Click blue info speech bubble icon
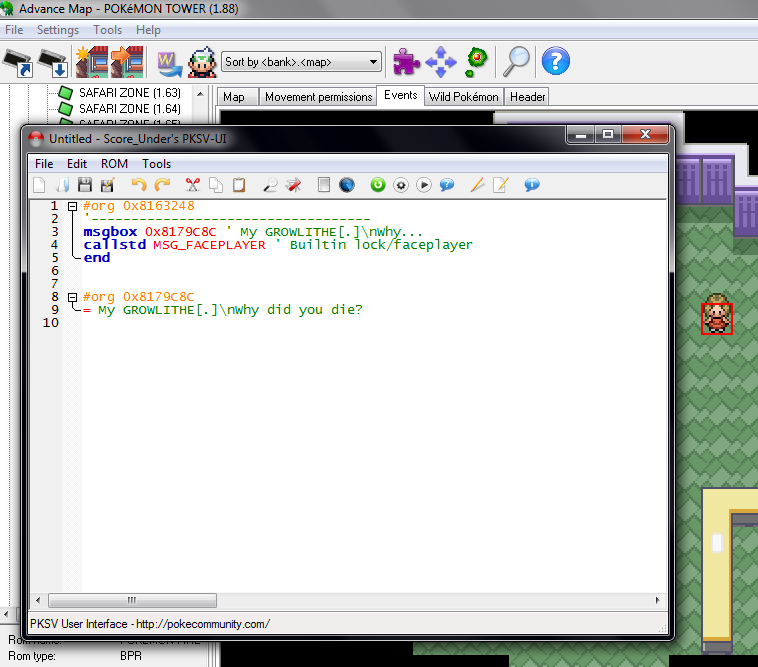This screenshot has width=758, height=667. [x=532, y=185]
